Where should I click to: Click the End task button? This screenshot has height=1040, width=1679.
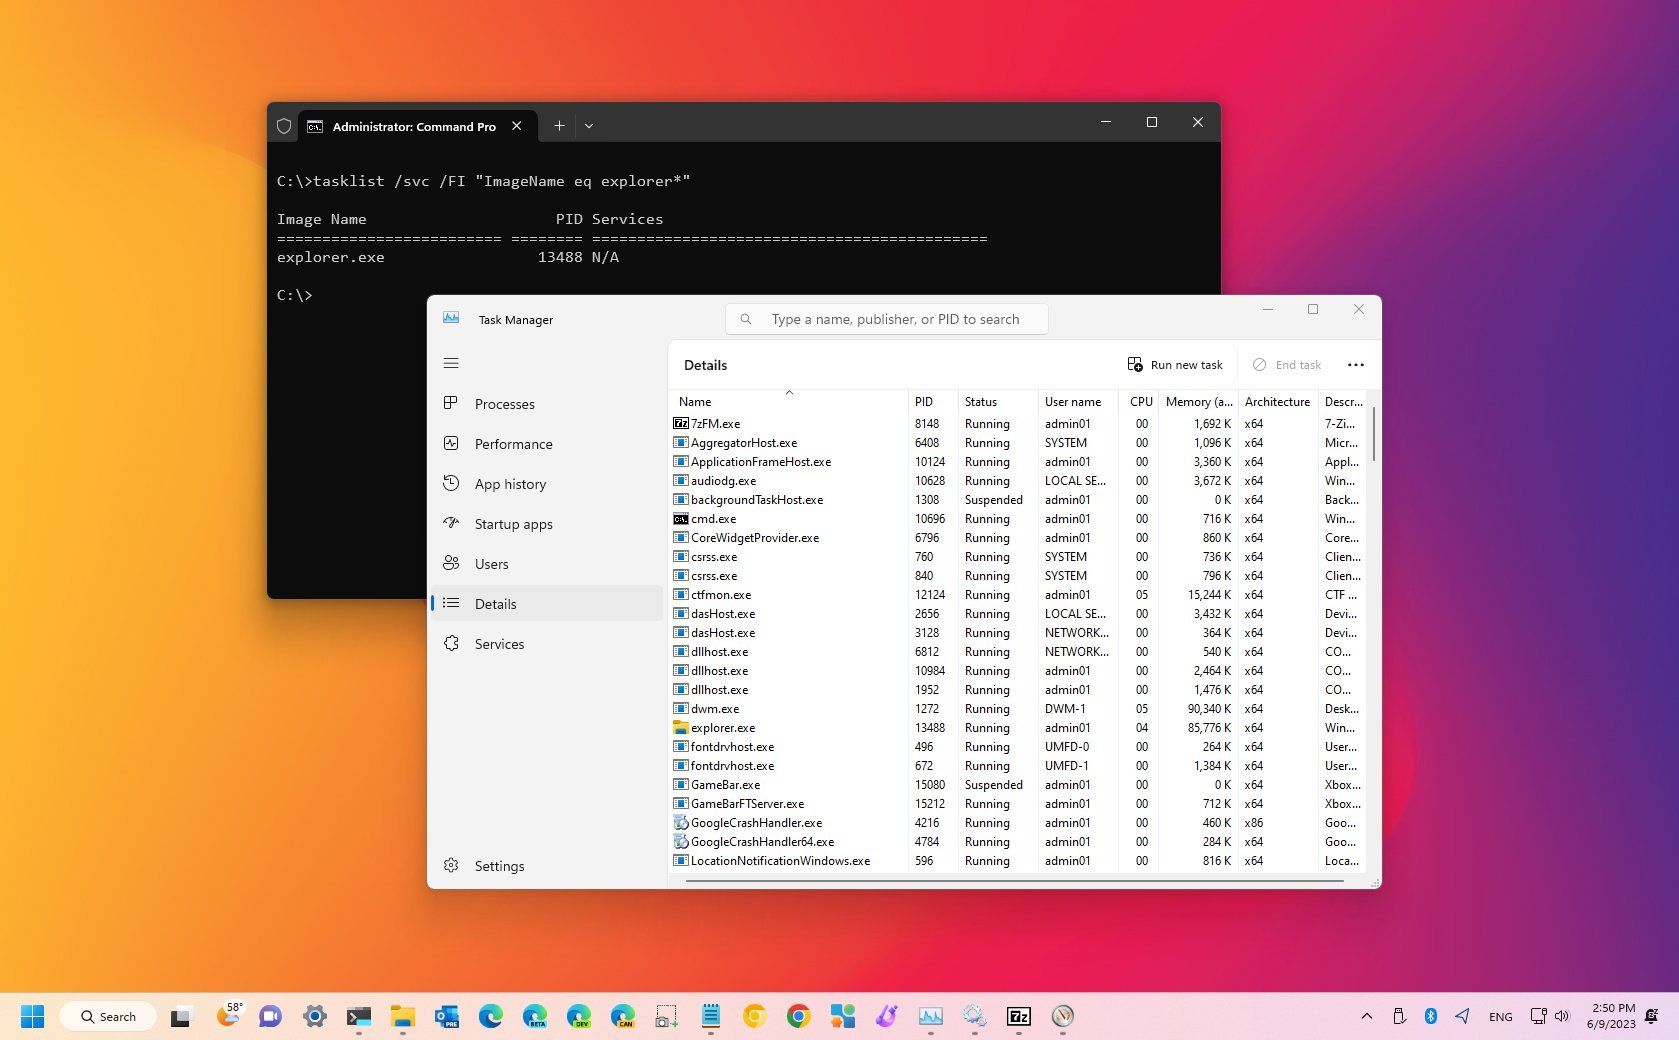1287,364
